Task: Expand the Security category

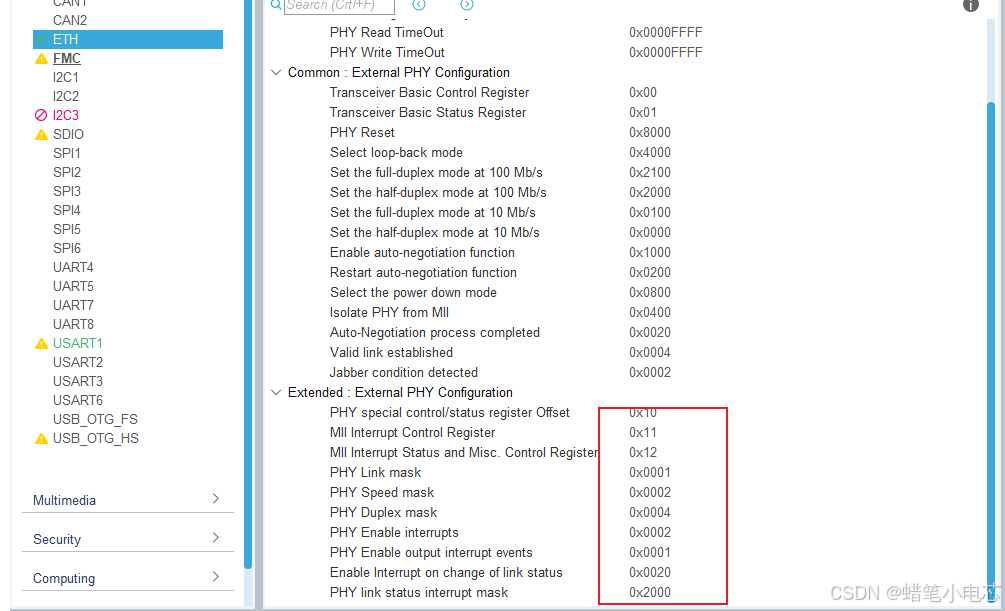Action: [127, 539]
